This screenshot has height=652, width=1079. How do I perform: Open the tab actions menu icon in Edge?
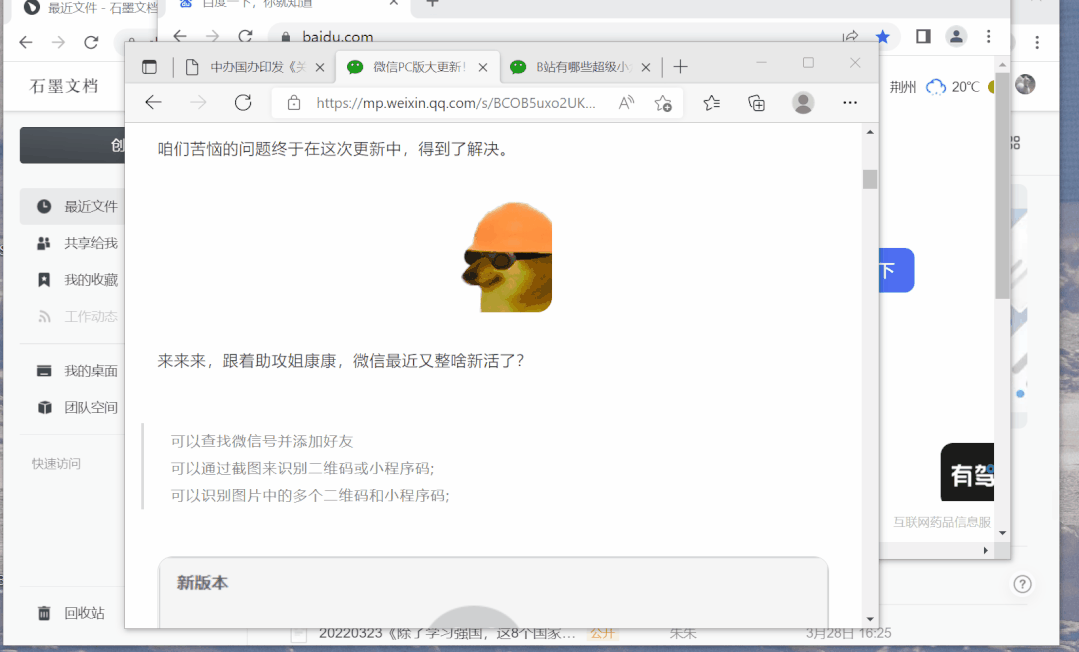pos(150,66)
